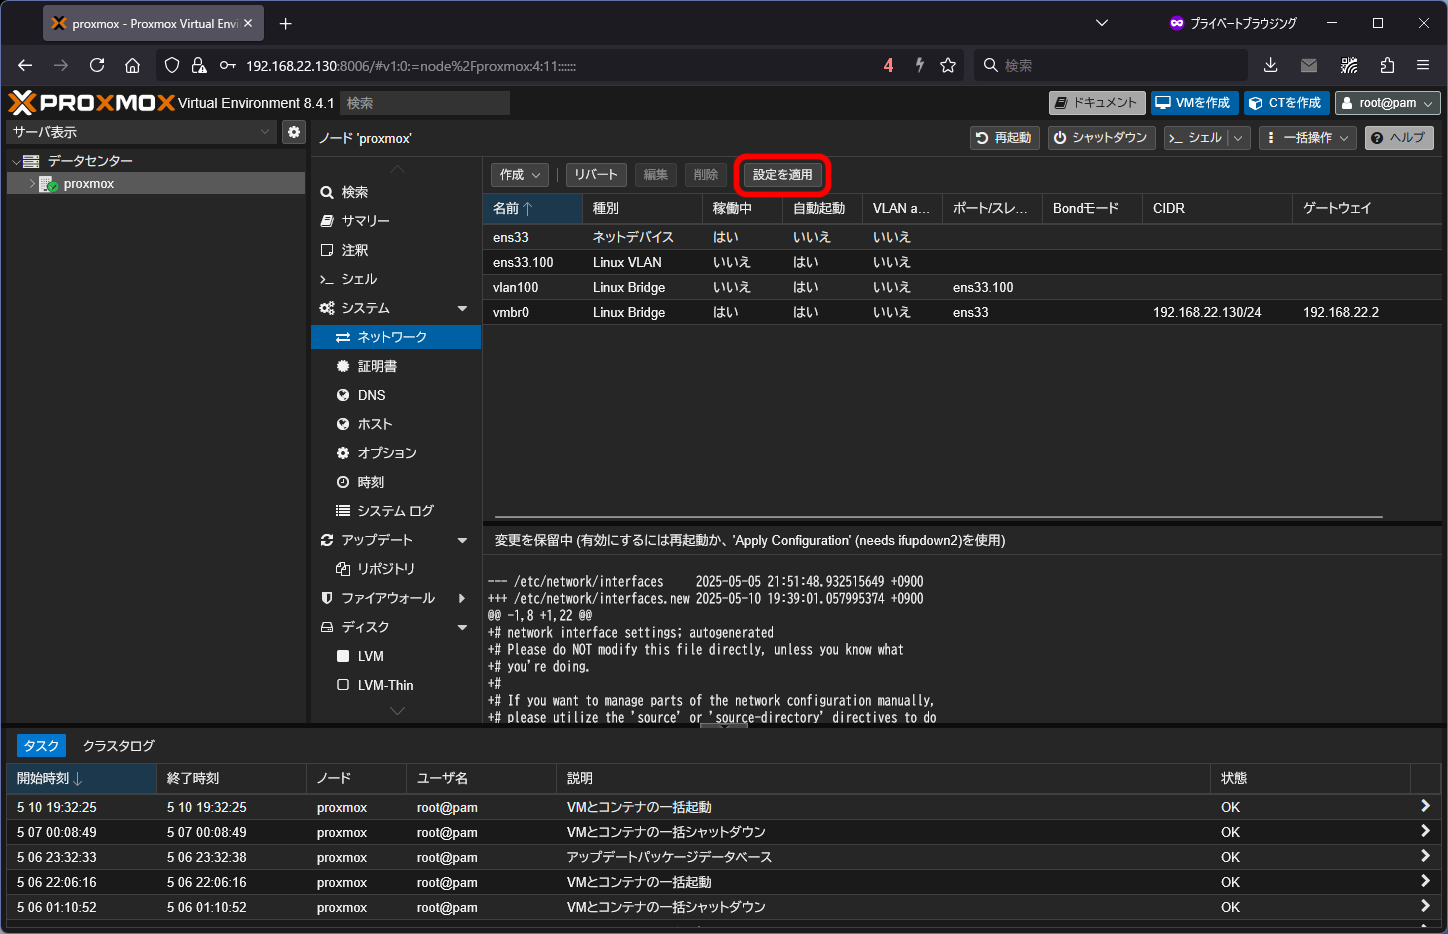Open DNS menu item

[x=396, y=395]
